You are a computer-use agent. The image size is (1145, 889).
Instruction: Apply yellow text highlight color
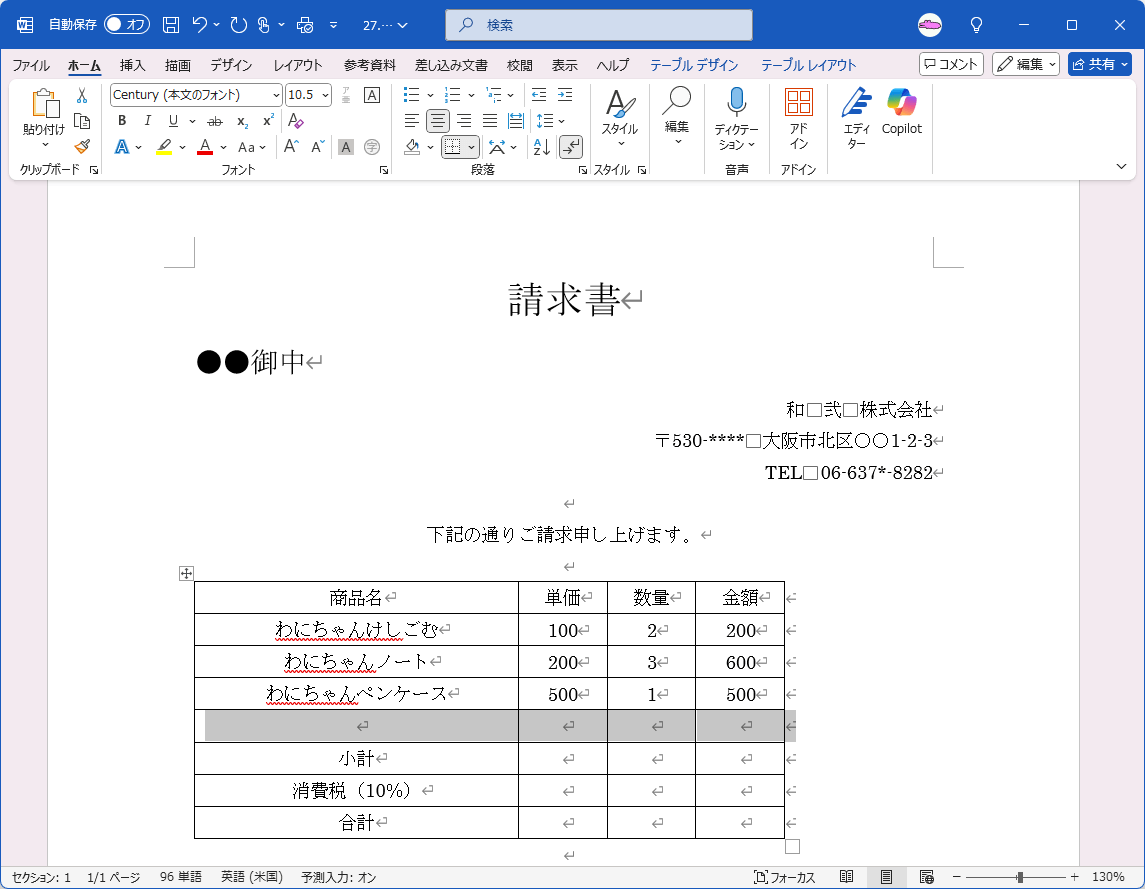pos(164,147)
